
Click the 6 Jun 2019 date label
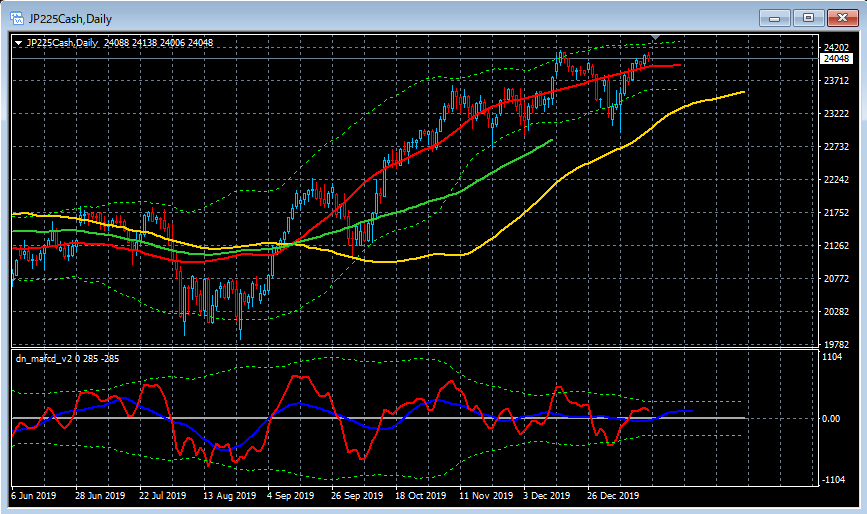pyautogui.click(x=34, y=496)
